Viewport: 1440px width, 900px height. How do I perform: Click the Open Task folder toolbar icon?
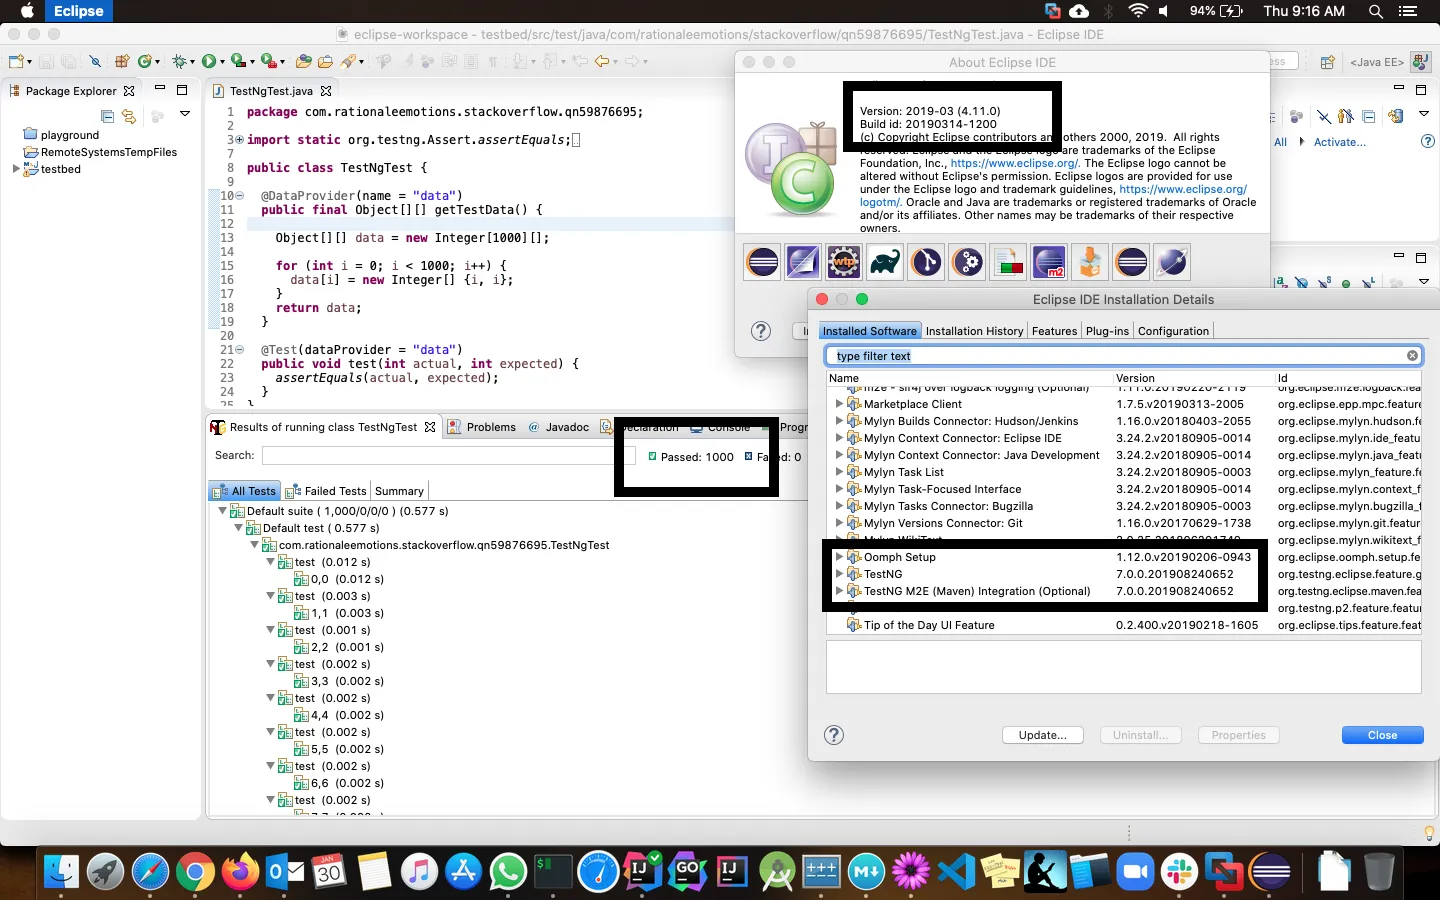(x=325, y=61)
